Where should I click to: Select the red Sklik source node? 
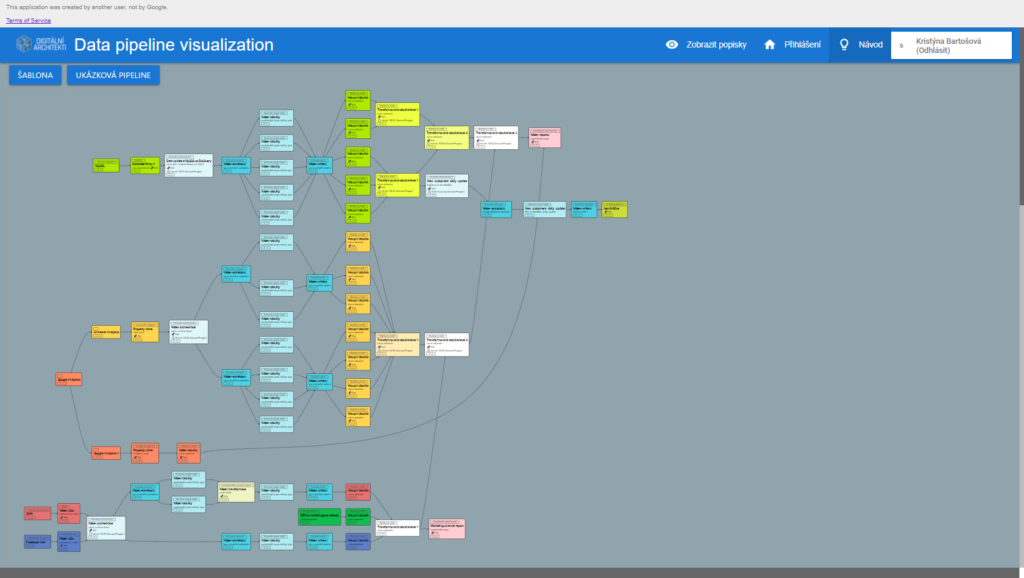(x=37, y=513)
